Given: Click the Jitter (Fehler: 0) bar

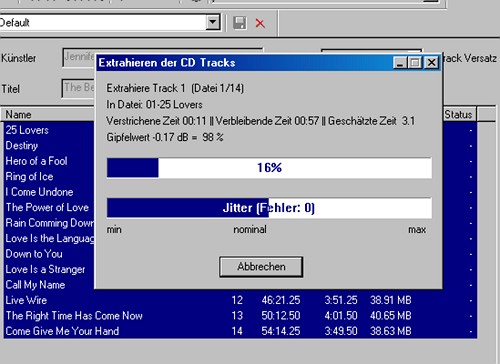Looking at the screenshot, I should (x=269, y=208).
